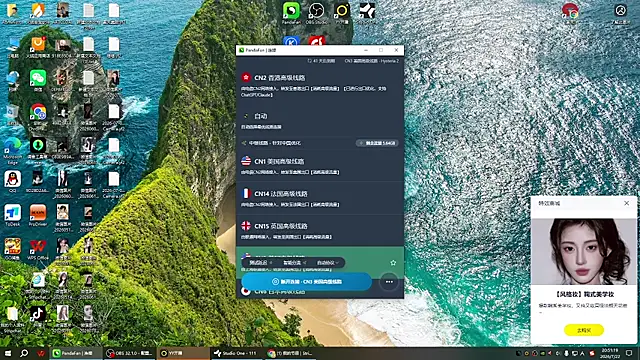Favorite the selected server with the star icon
Screen dimensions: 640x360
[x=393, y=263]
